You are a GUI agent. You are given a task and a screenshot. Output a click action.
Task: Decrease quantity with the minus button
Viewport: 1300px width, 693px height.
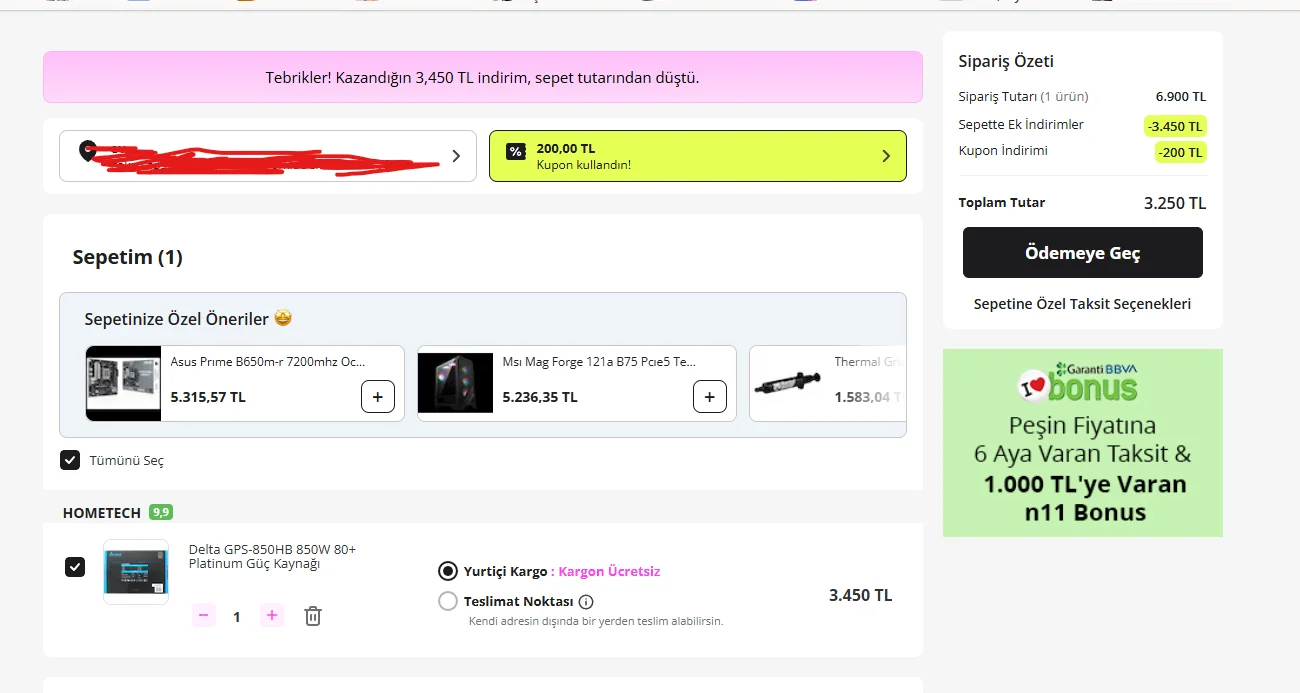(204, 616)
